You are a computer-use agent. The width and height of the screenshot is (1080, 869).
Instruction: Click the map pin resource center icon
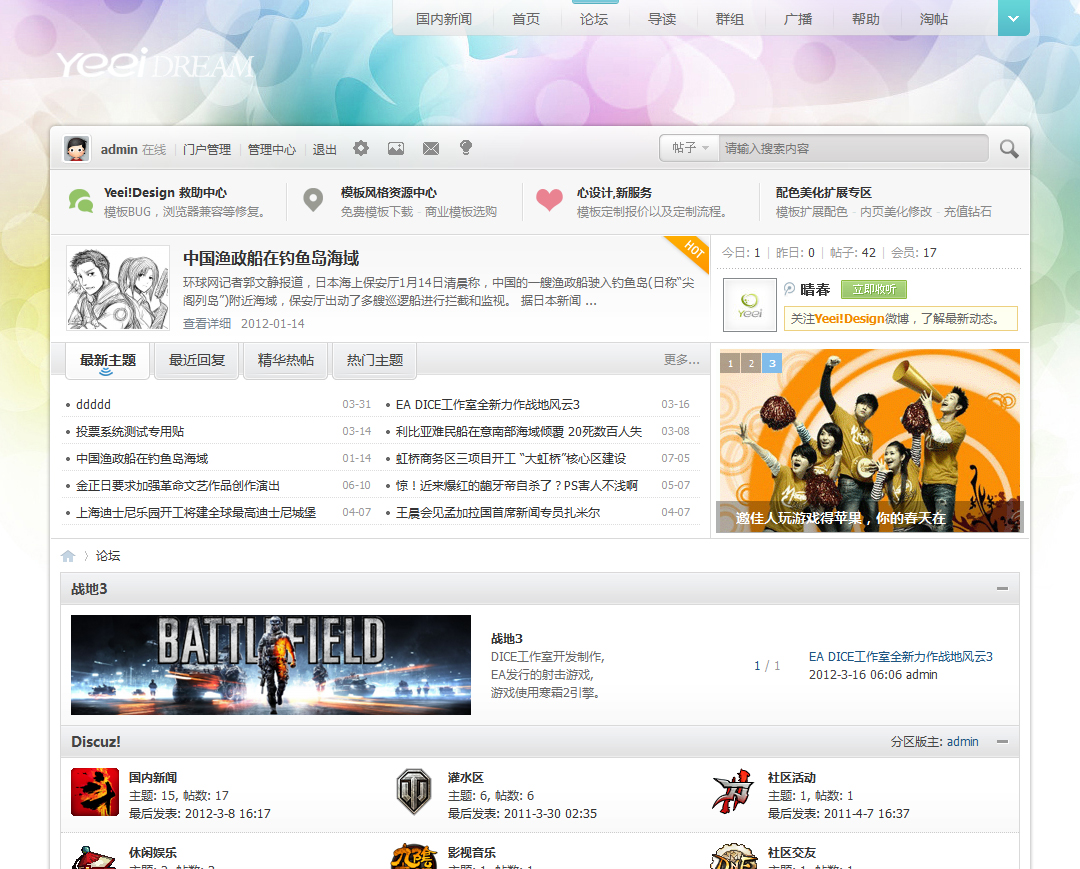pos(313,200)
